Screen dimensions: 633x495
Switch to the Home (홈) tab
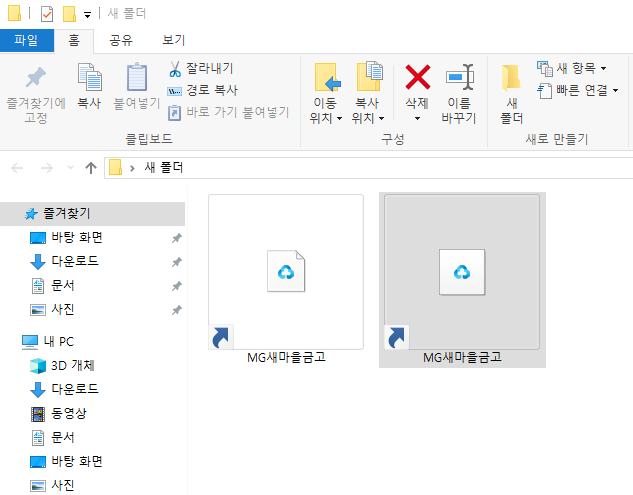[x=74, y=40]
